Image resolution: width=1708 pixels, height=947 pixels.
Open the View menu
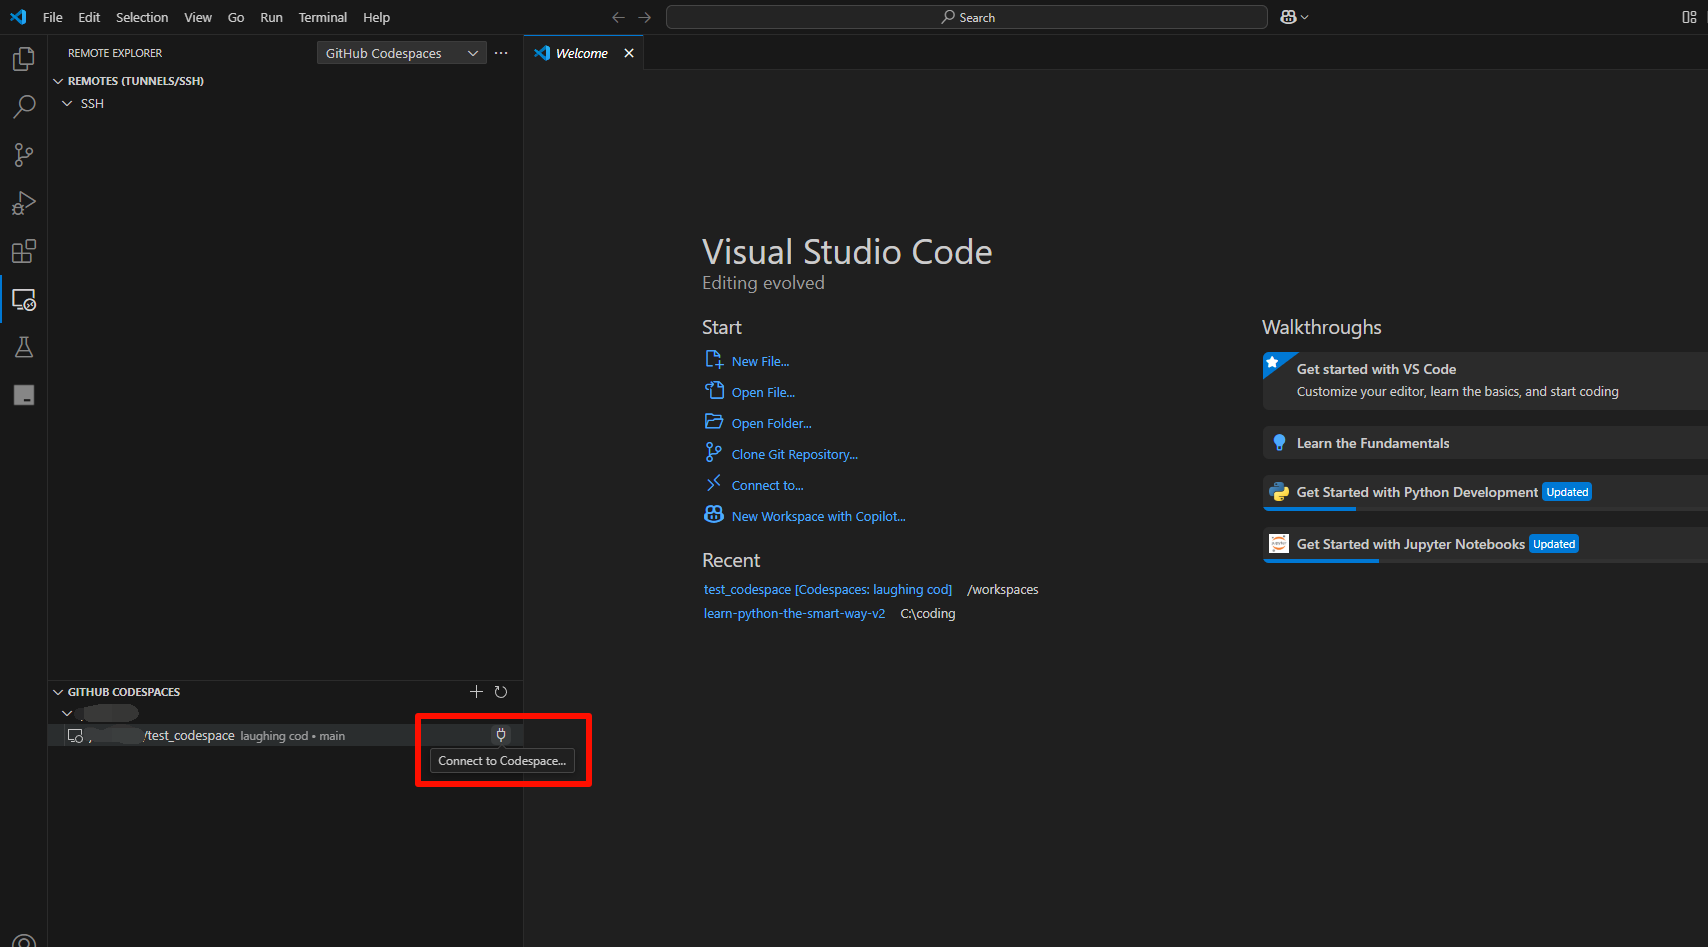[198, 17]
